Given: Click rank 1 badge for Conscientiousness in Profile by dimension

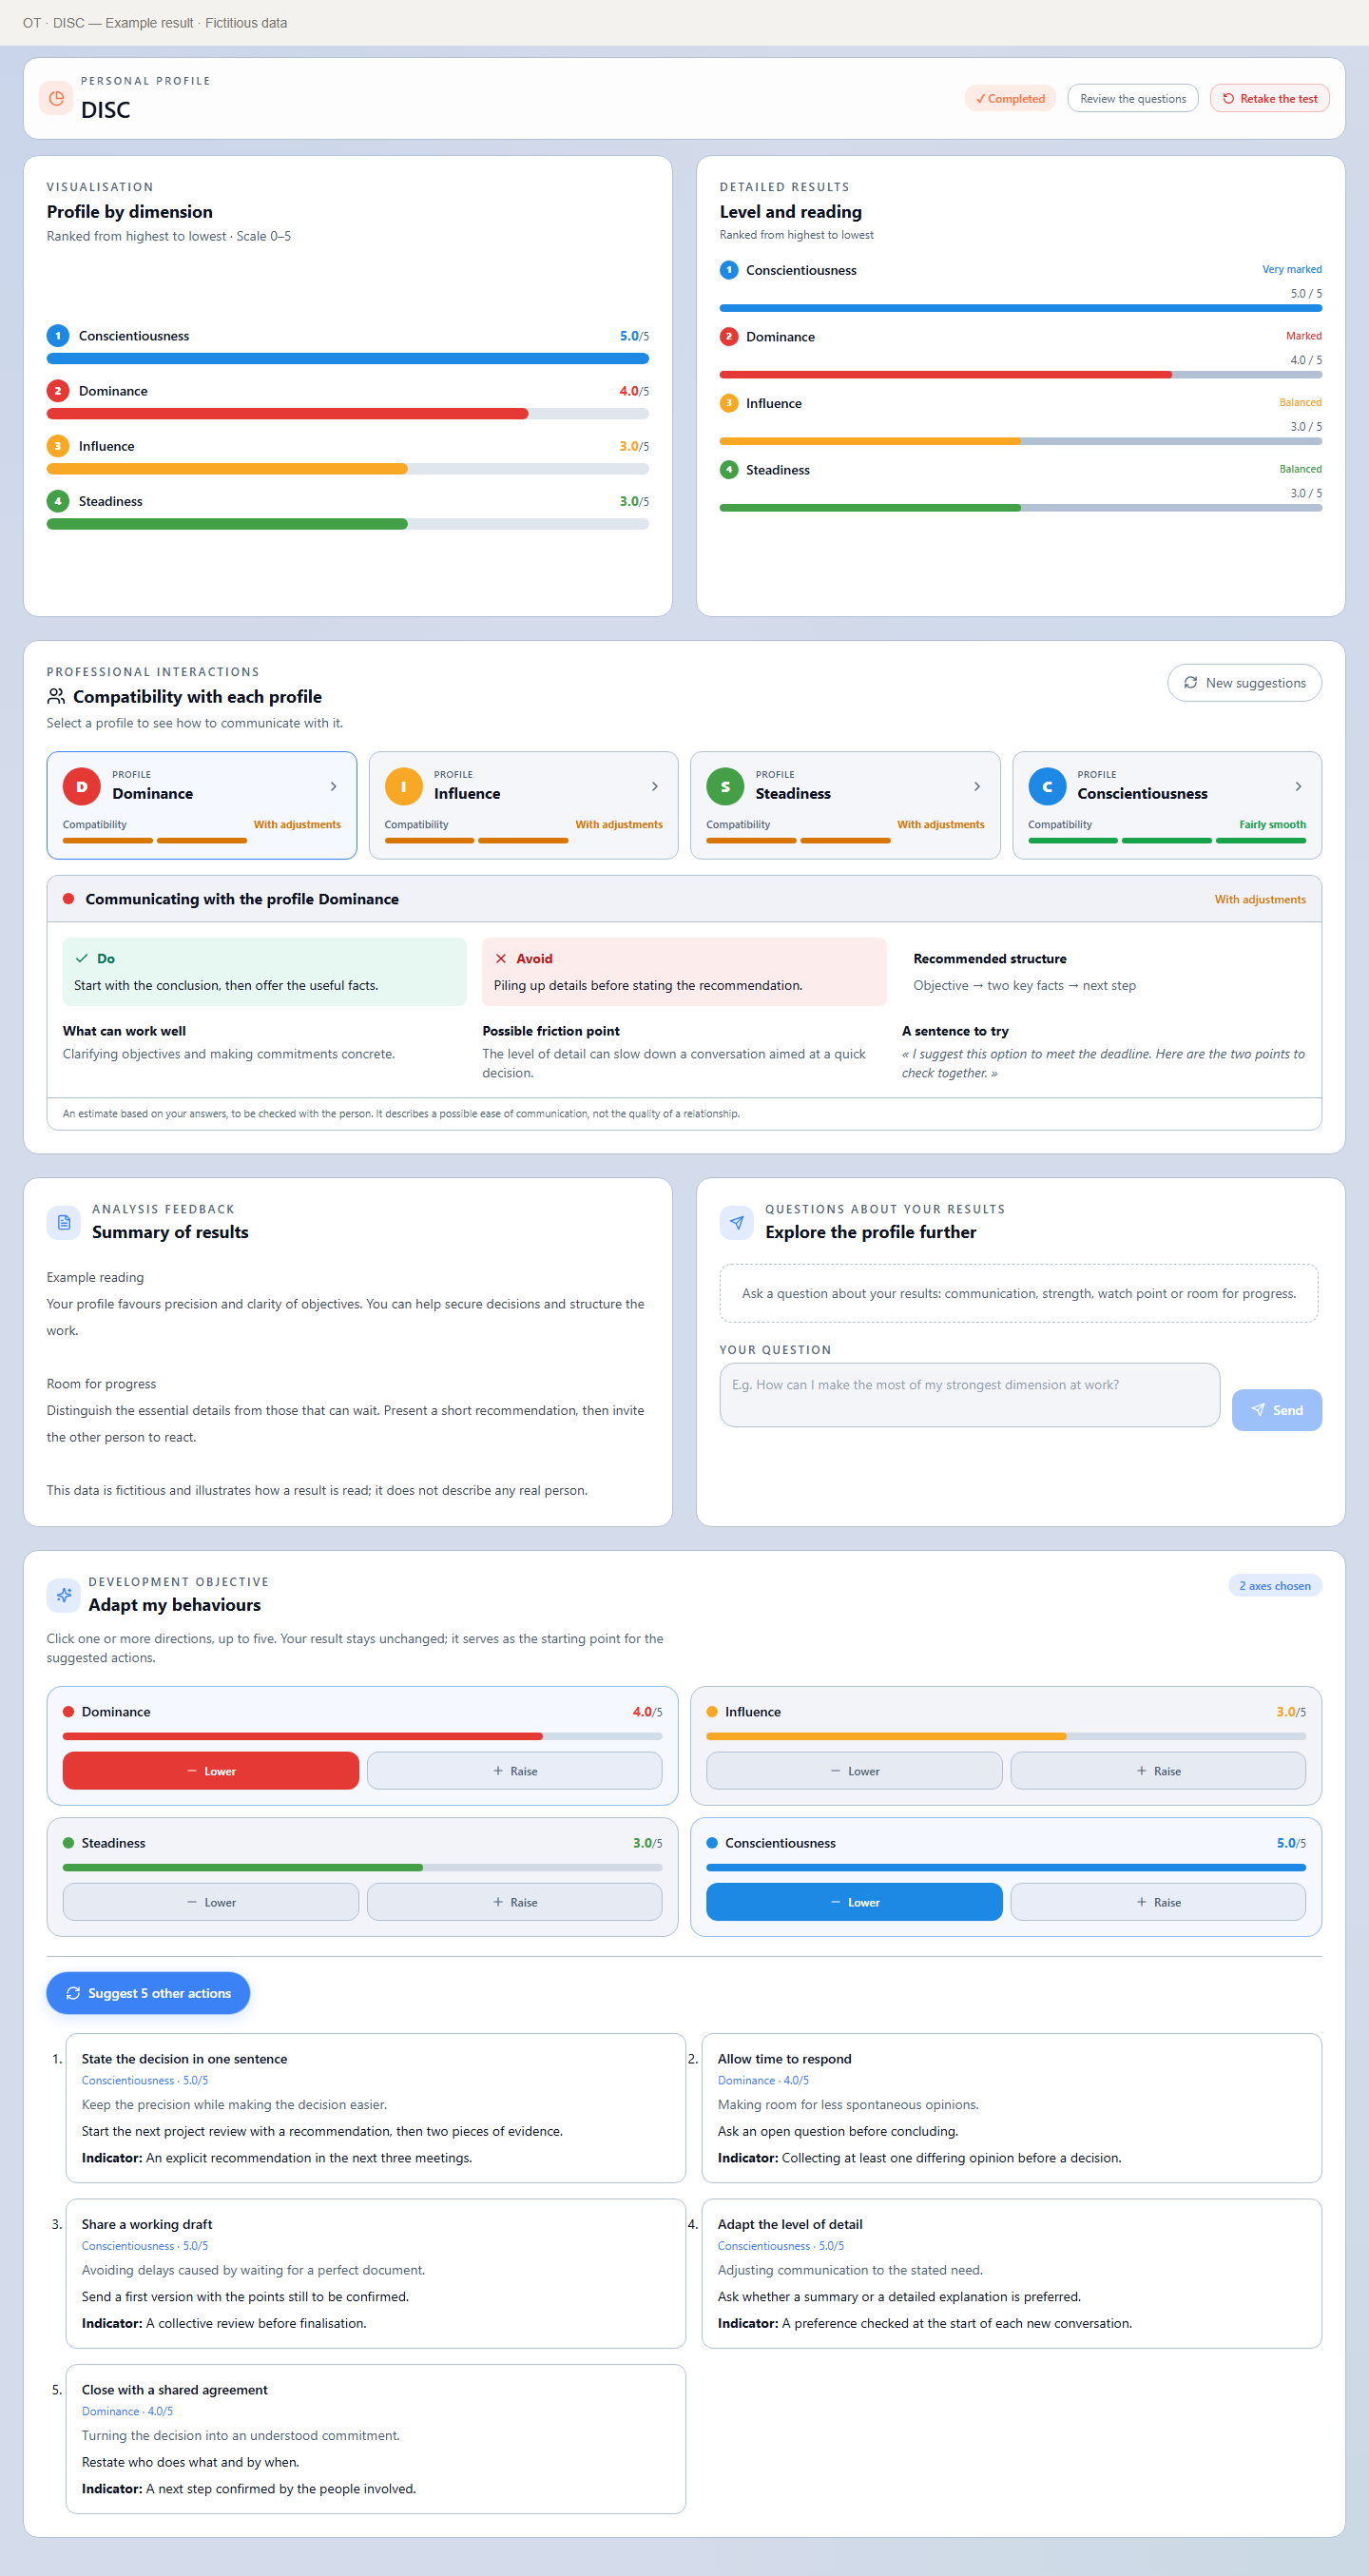Looking at the screenshot, I should [x=58, y=336].
